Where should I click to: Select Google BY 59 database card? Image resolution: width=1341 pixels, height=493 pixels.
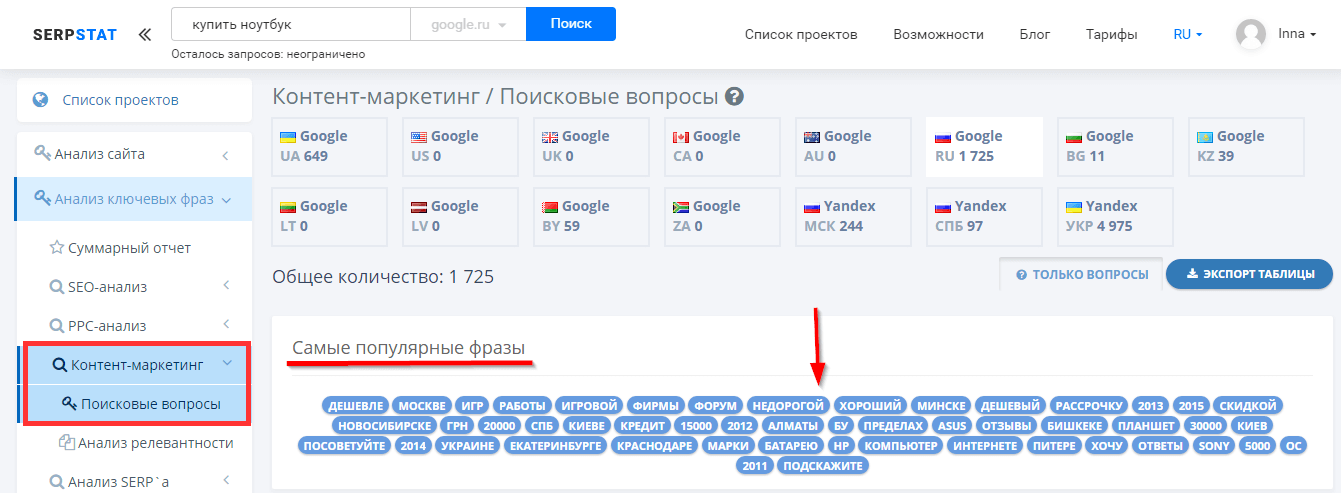(591, 217)
